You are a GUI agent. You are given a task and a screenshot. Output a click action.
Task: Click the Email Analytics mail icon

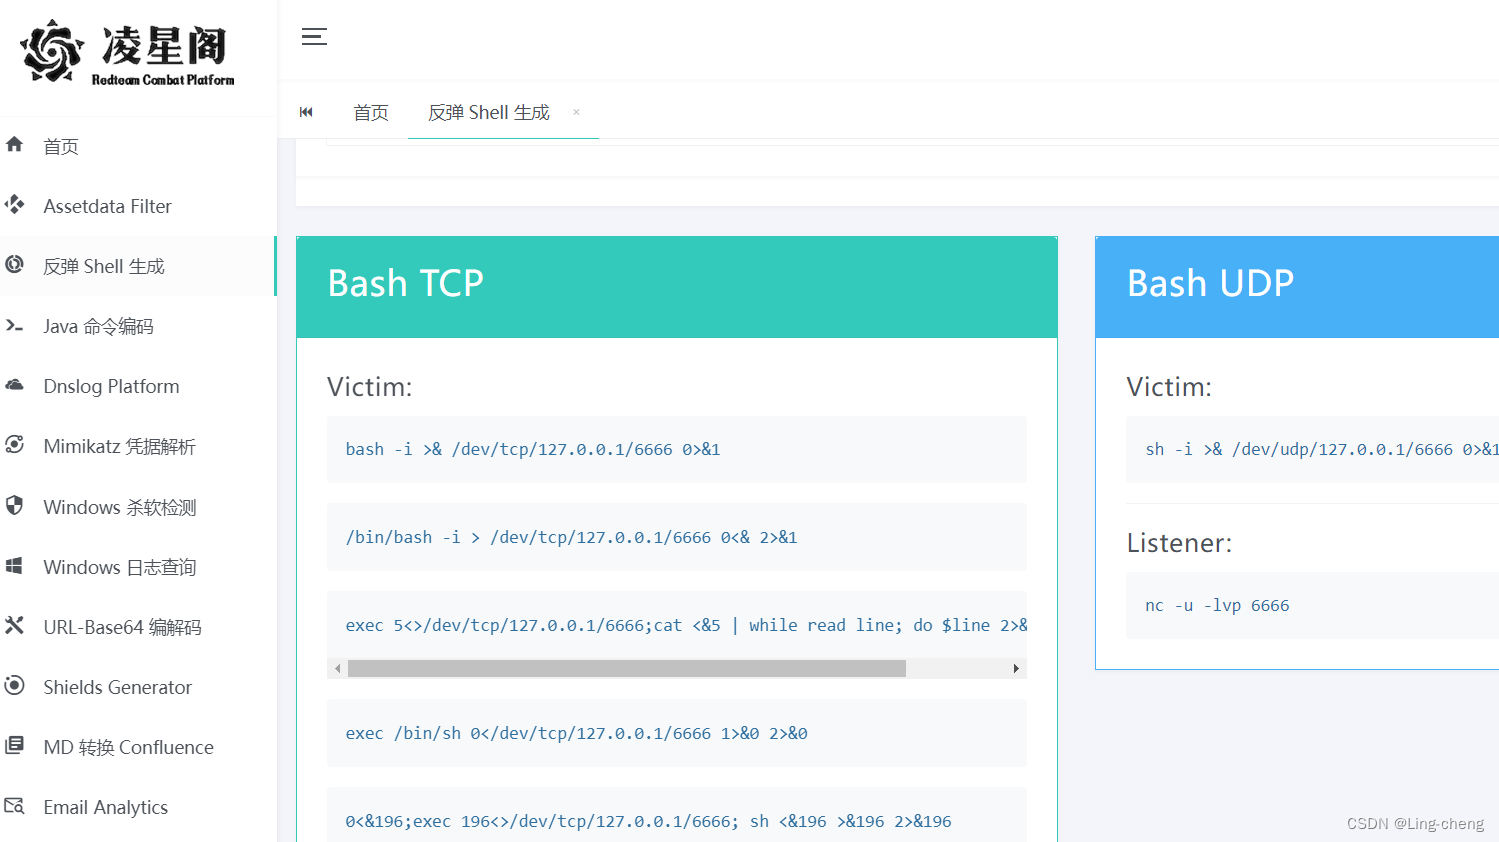(x=14, y=806)
